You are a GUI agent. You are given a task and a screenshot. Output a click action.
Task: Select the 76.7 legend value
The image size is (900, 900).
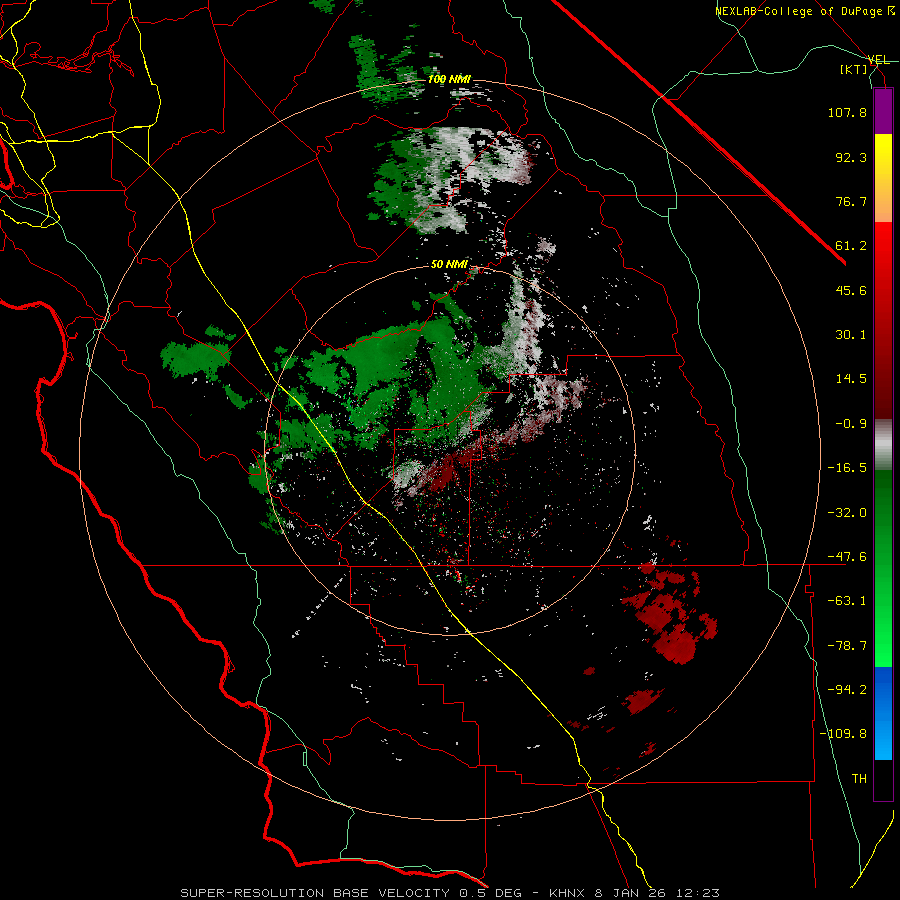851,201
